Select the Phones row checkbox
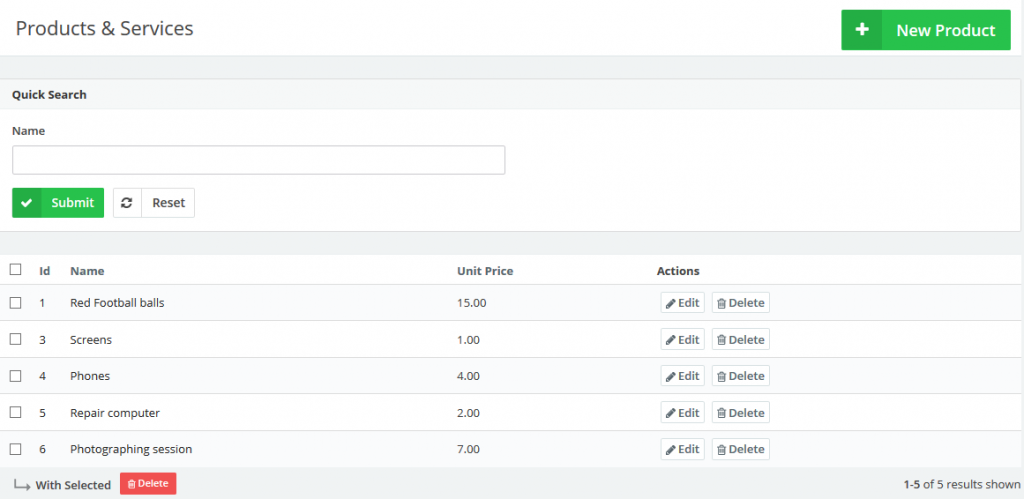1024x499 pixels. (x=15, y=376)
